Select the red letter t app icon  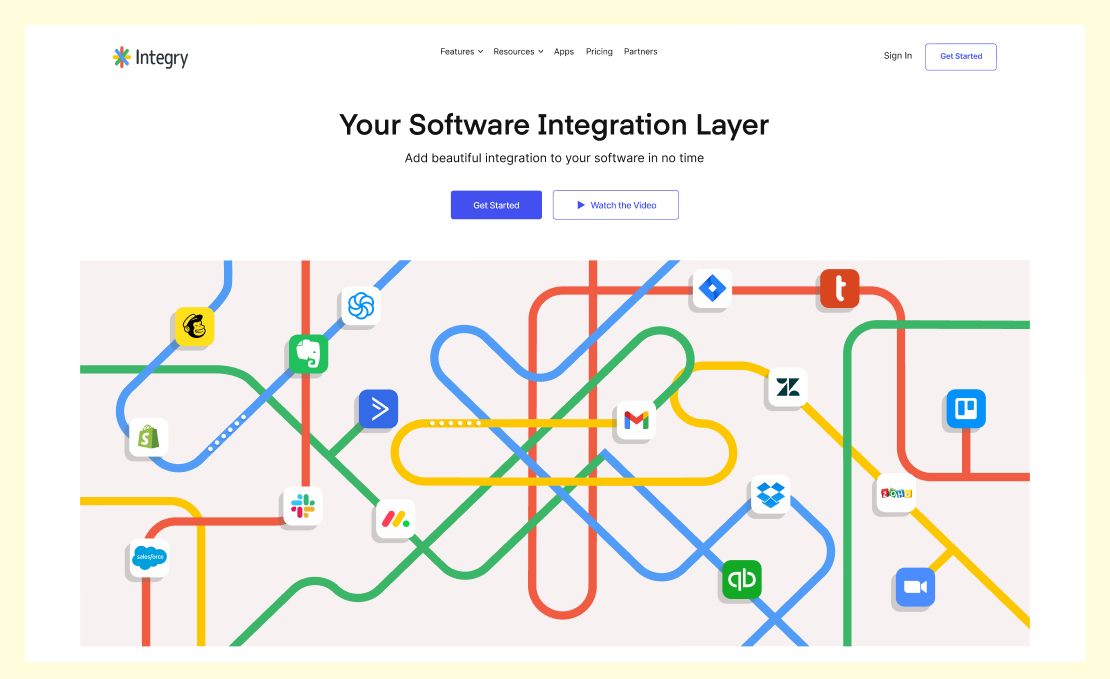point(840,288)
